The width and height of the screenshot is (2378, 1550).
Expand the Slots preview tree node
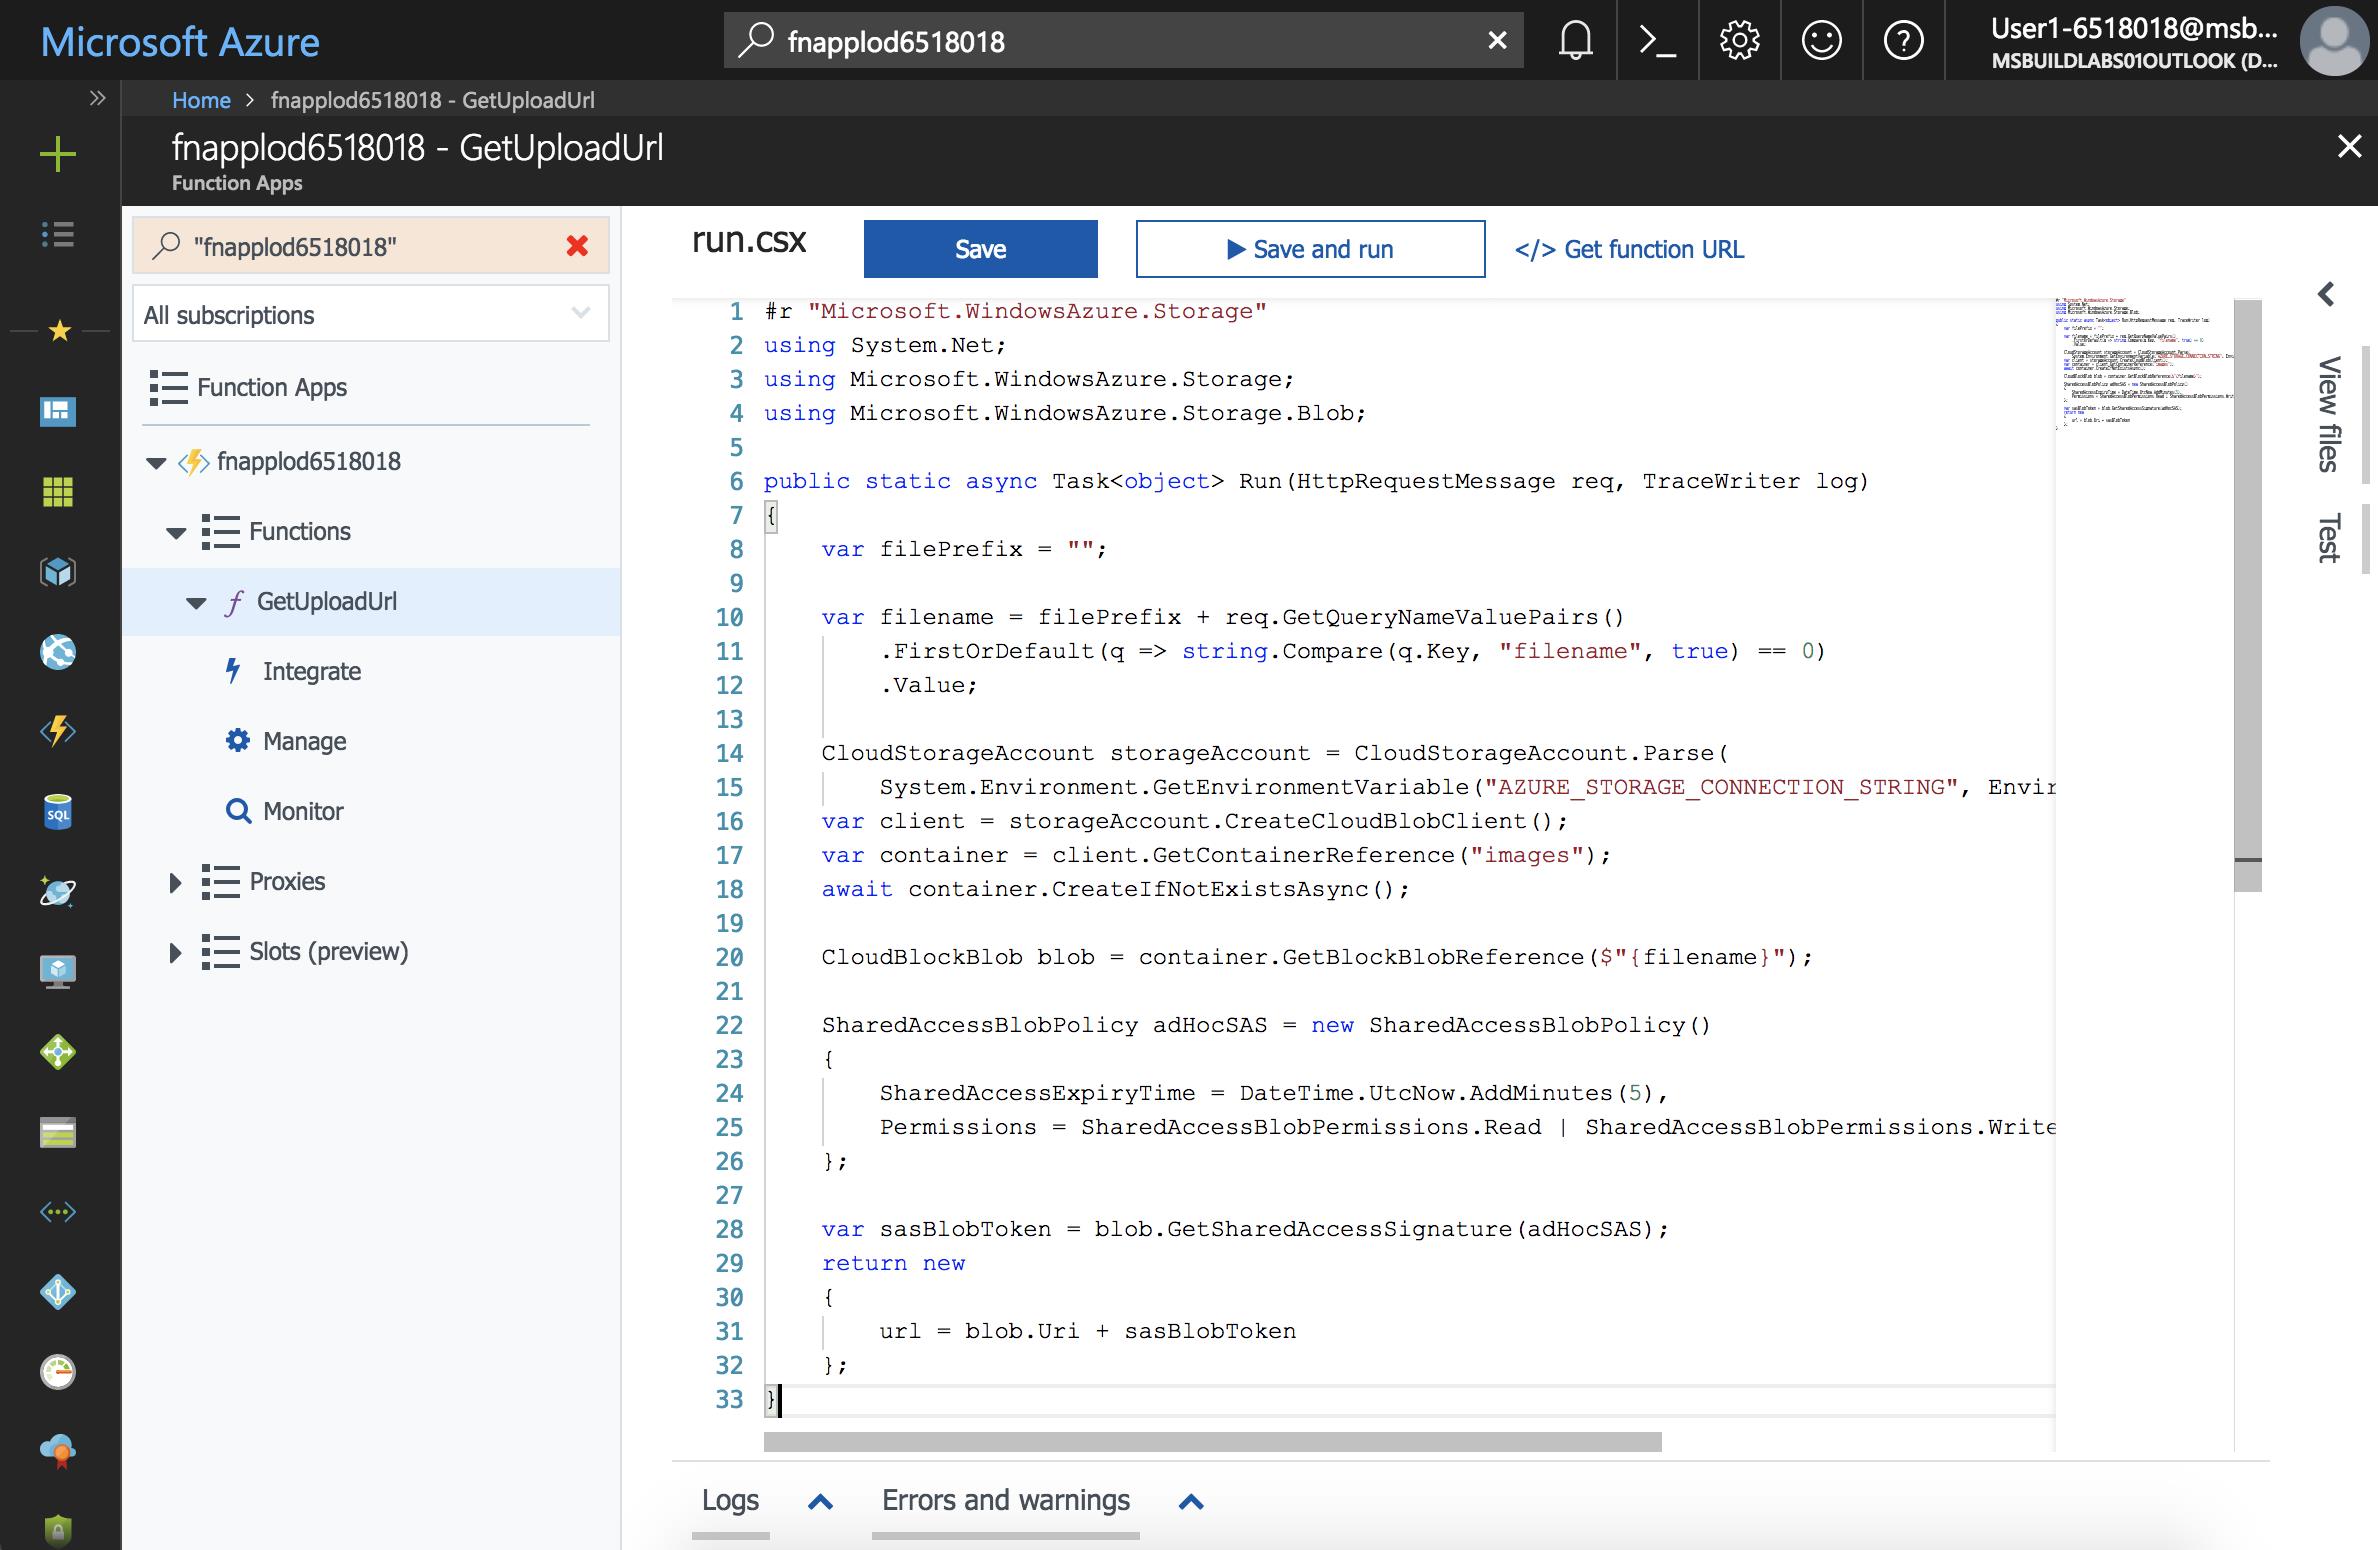[x=173, y=950]
